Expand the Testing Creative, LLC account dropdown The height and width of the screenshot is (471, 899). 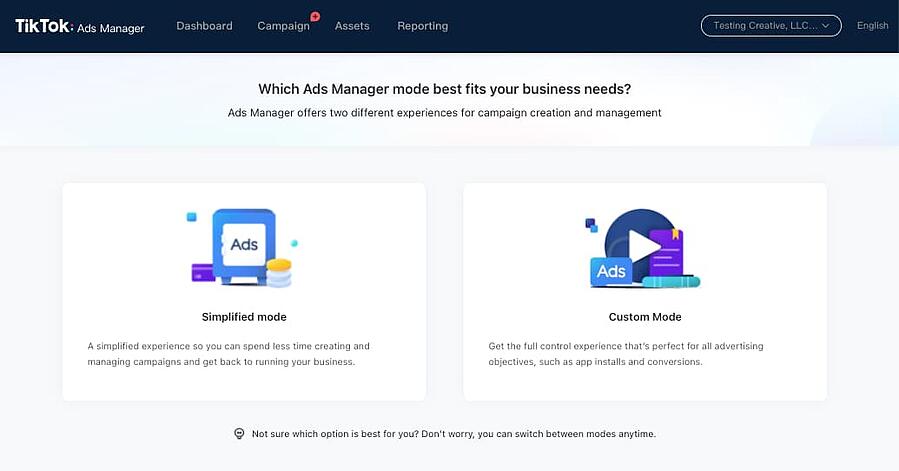[771, 26]
